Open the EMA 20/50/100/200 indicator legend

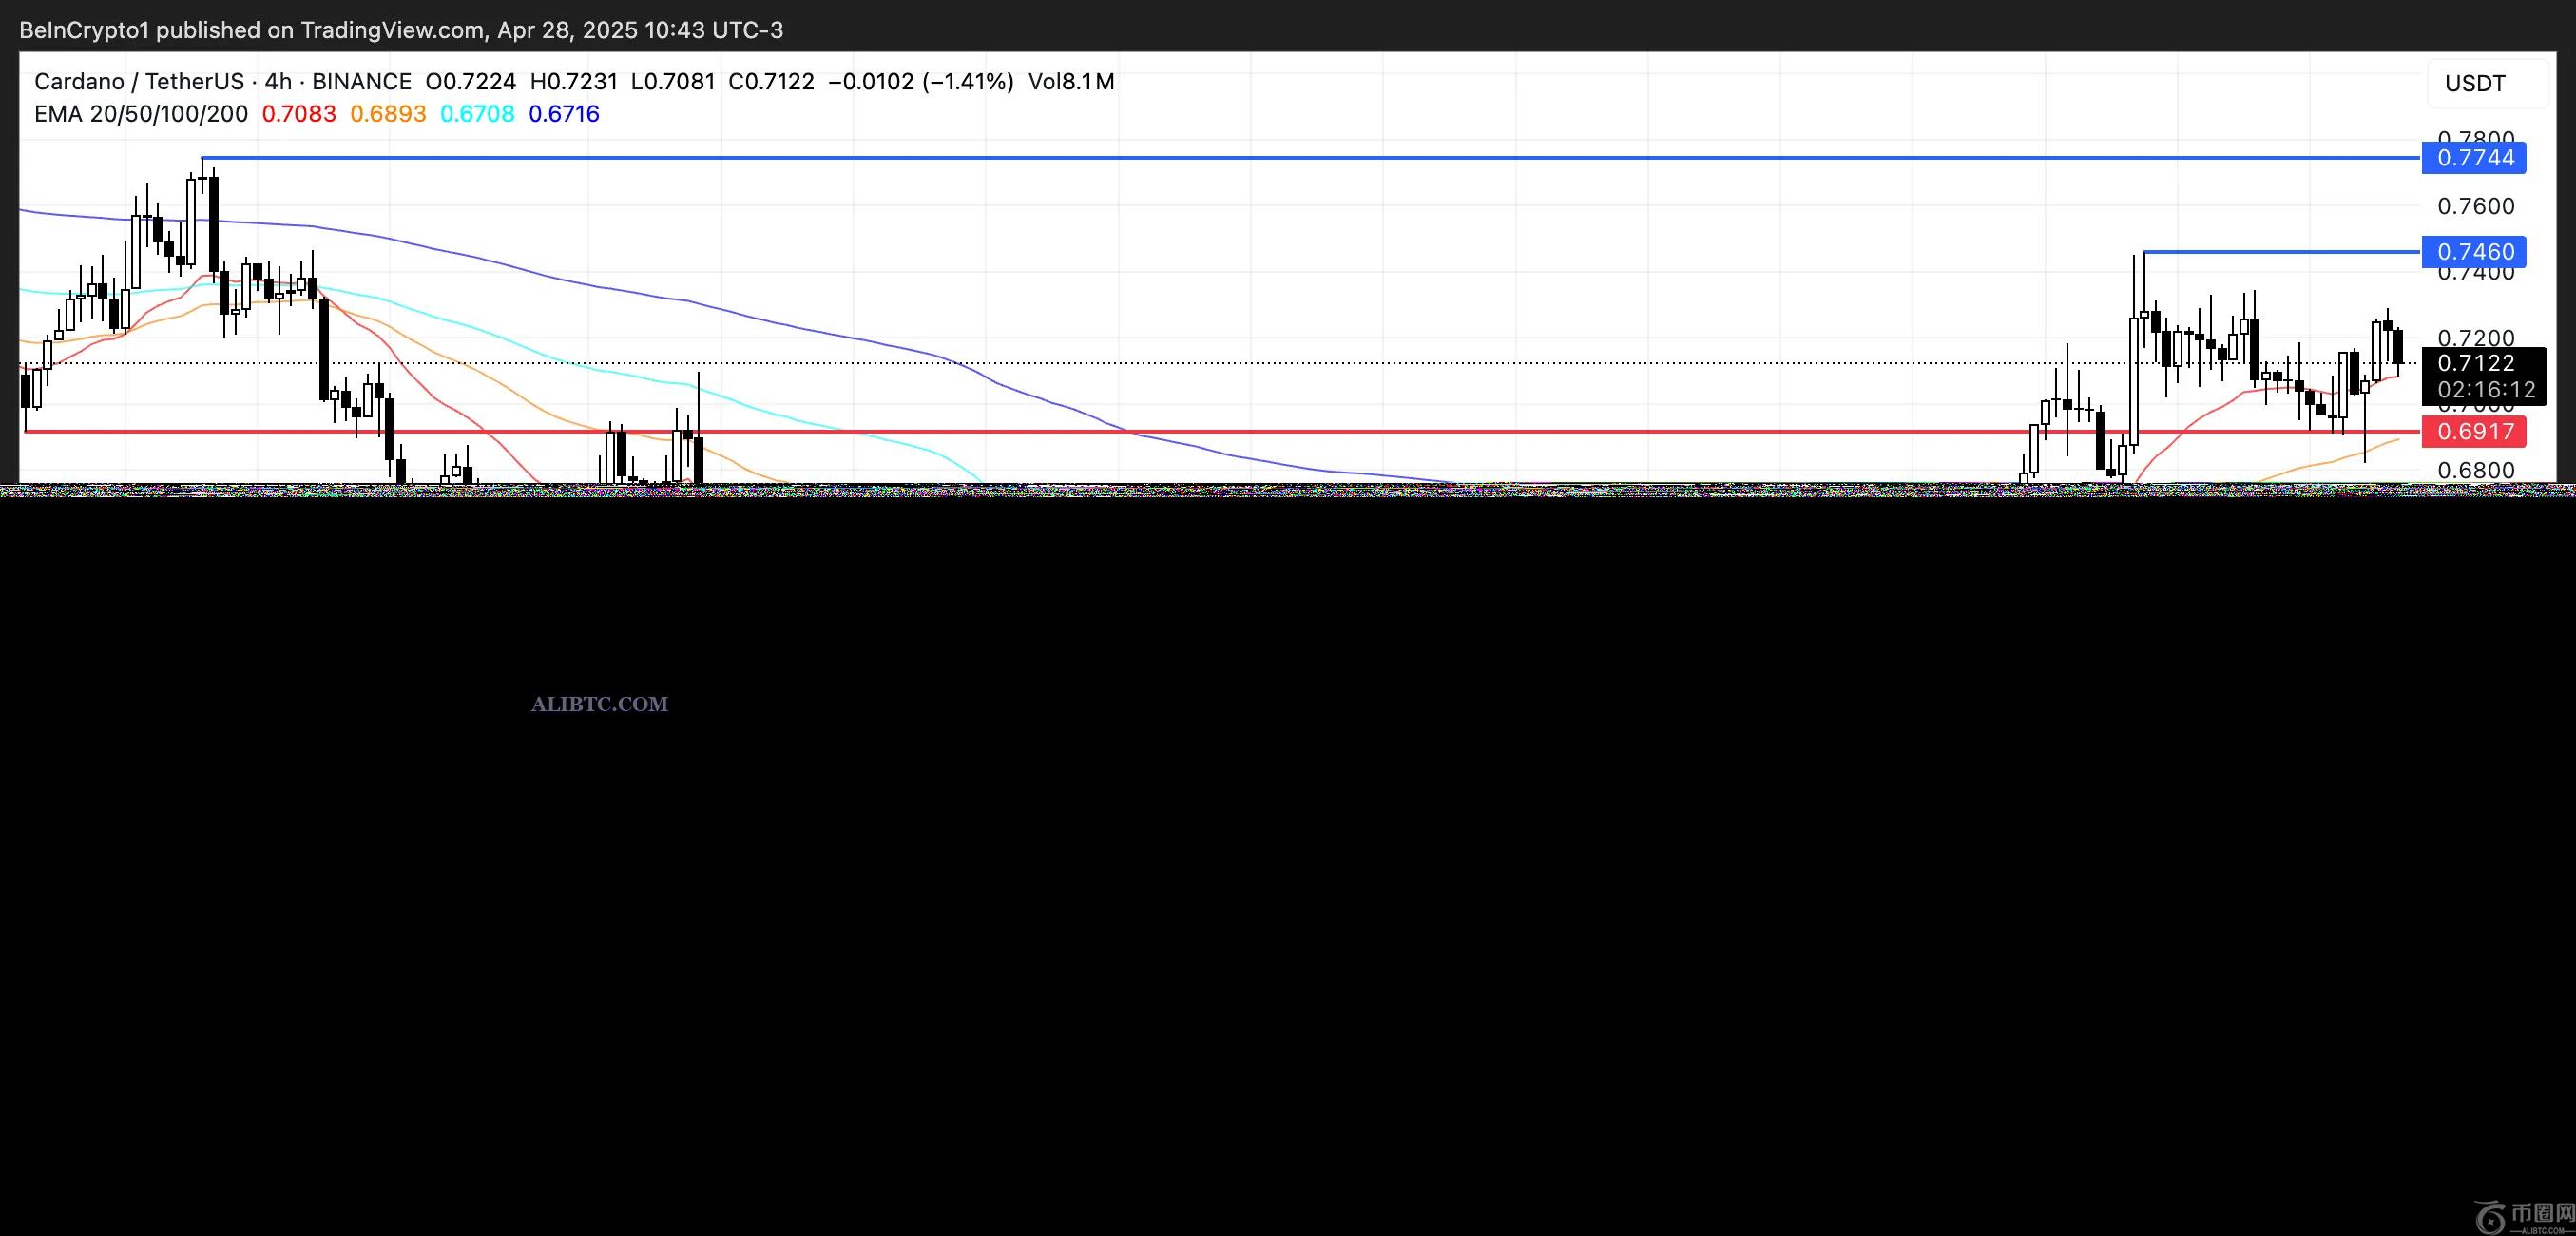click(x=141, y=114)
